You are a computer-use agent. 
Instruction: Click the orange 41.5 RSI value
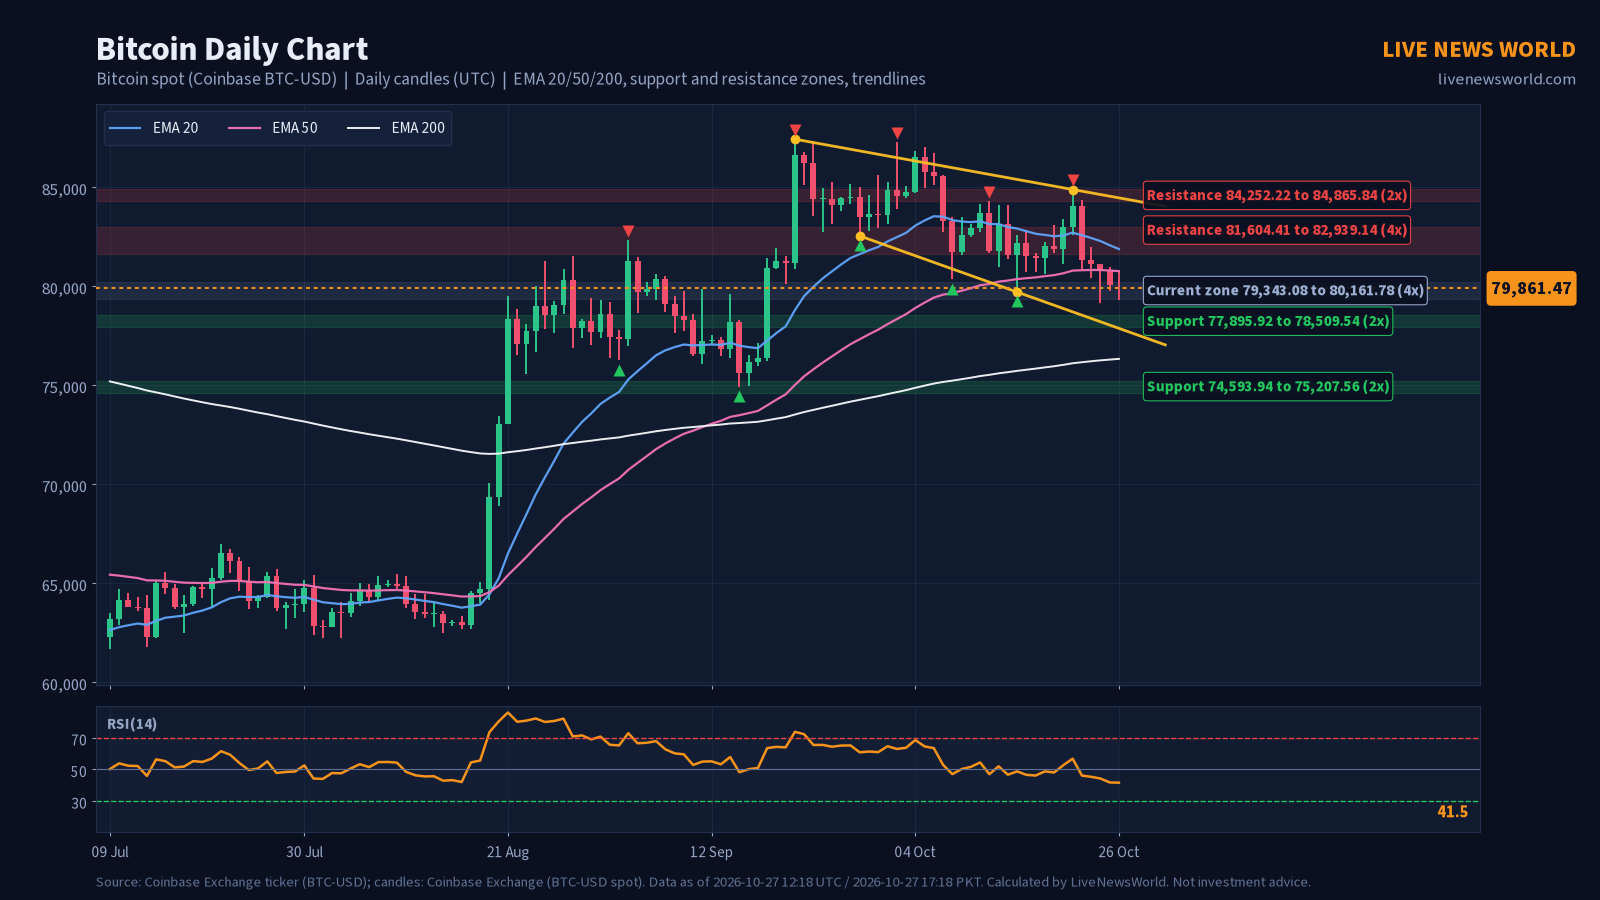pos(1452,812)
